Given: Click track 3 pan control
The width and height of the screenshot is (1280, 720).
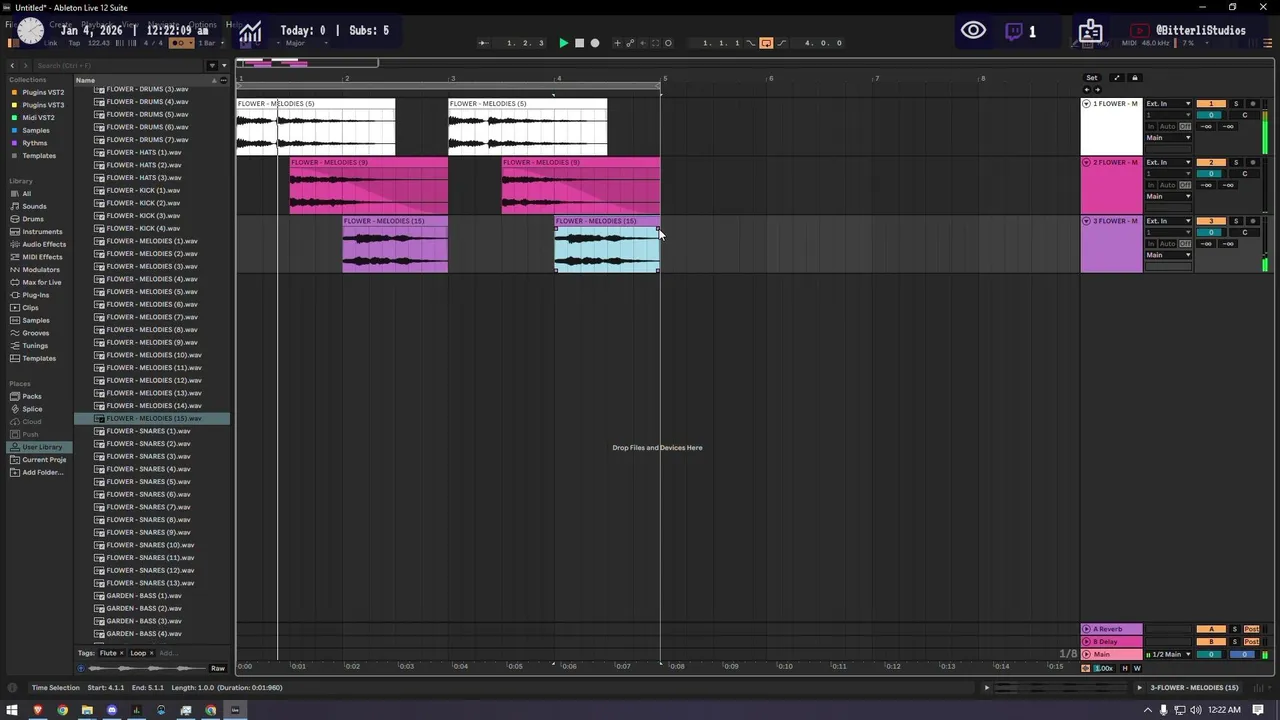Looking at the screenshot, I should [x=1245, y=232].
